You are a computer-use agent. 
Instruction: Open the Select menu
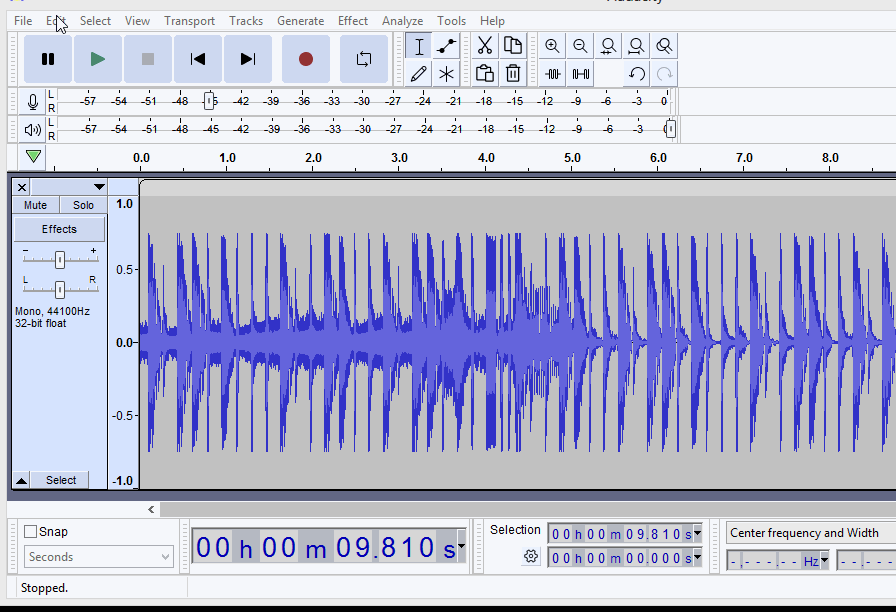[95, 21]
